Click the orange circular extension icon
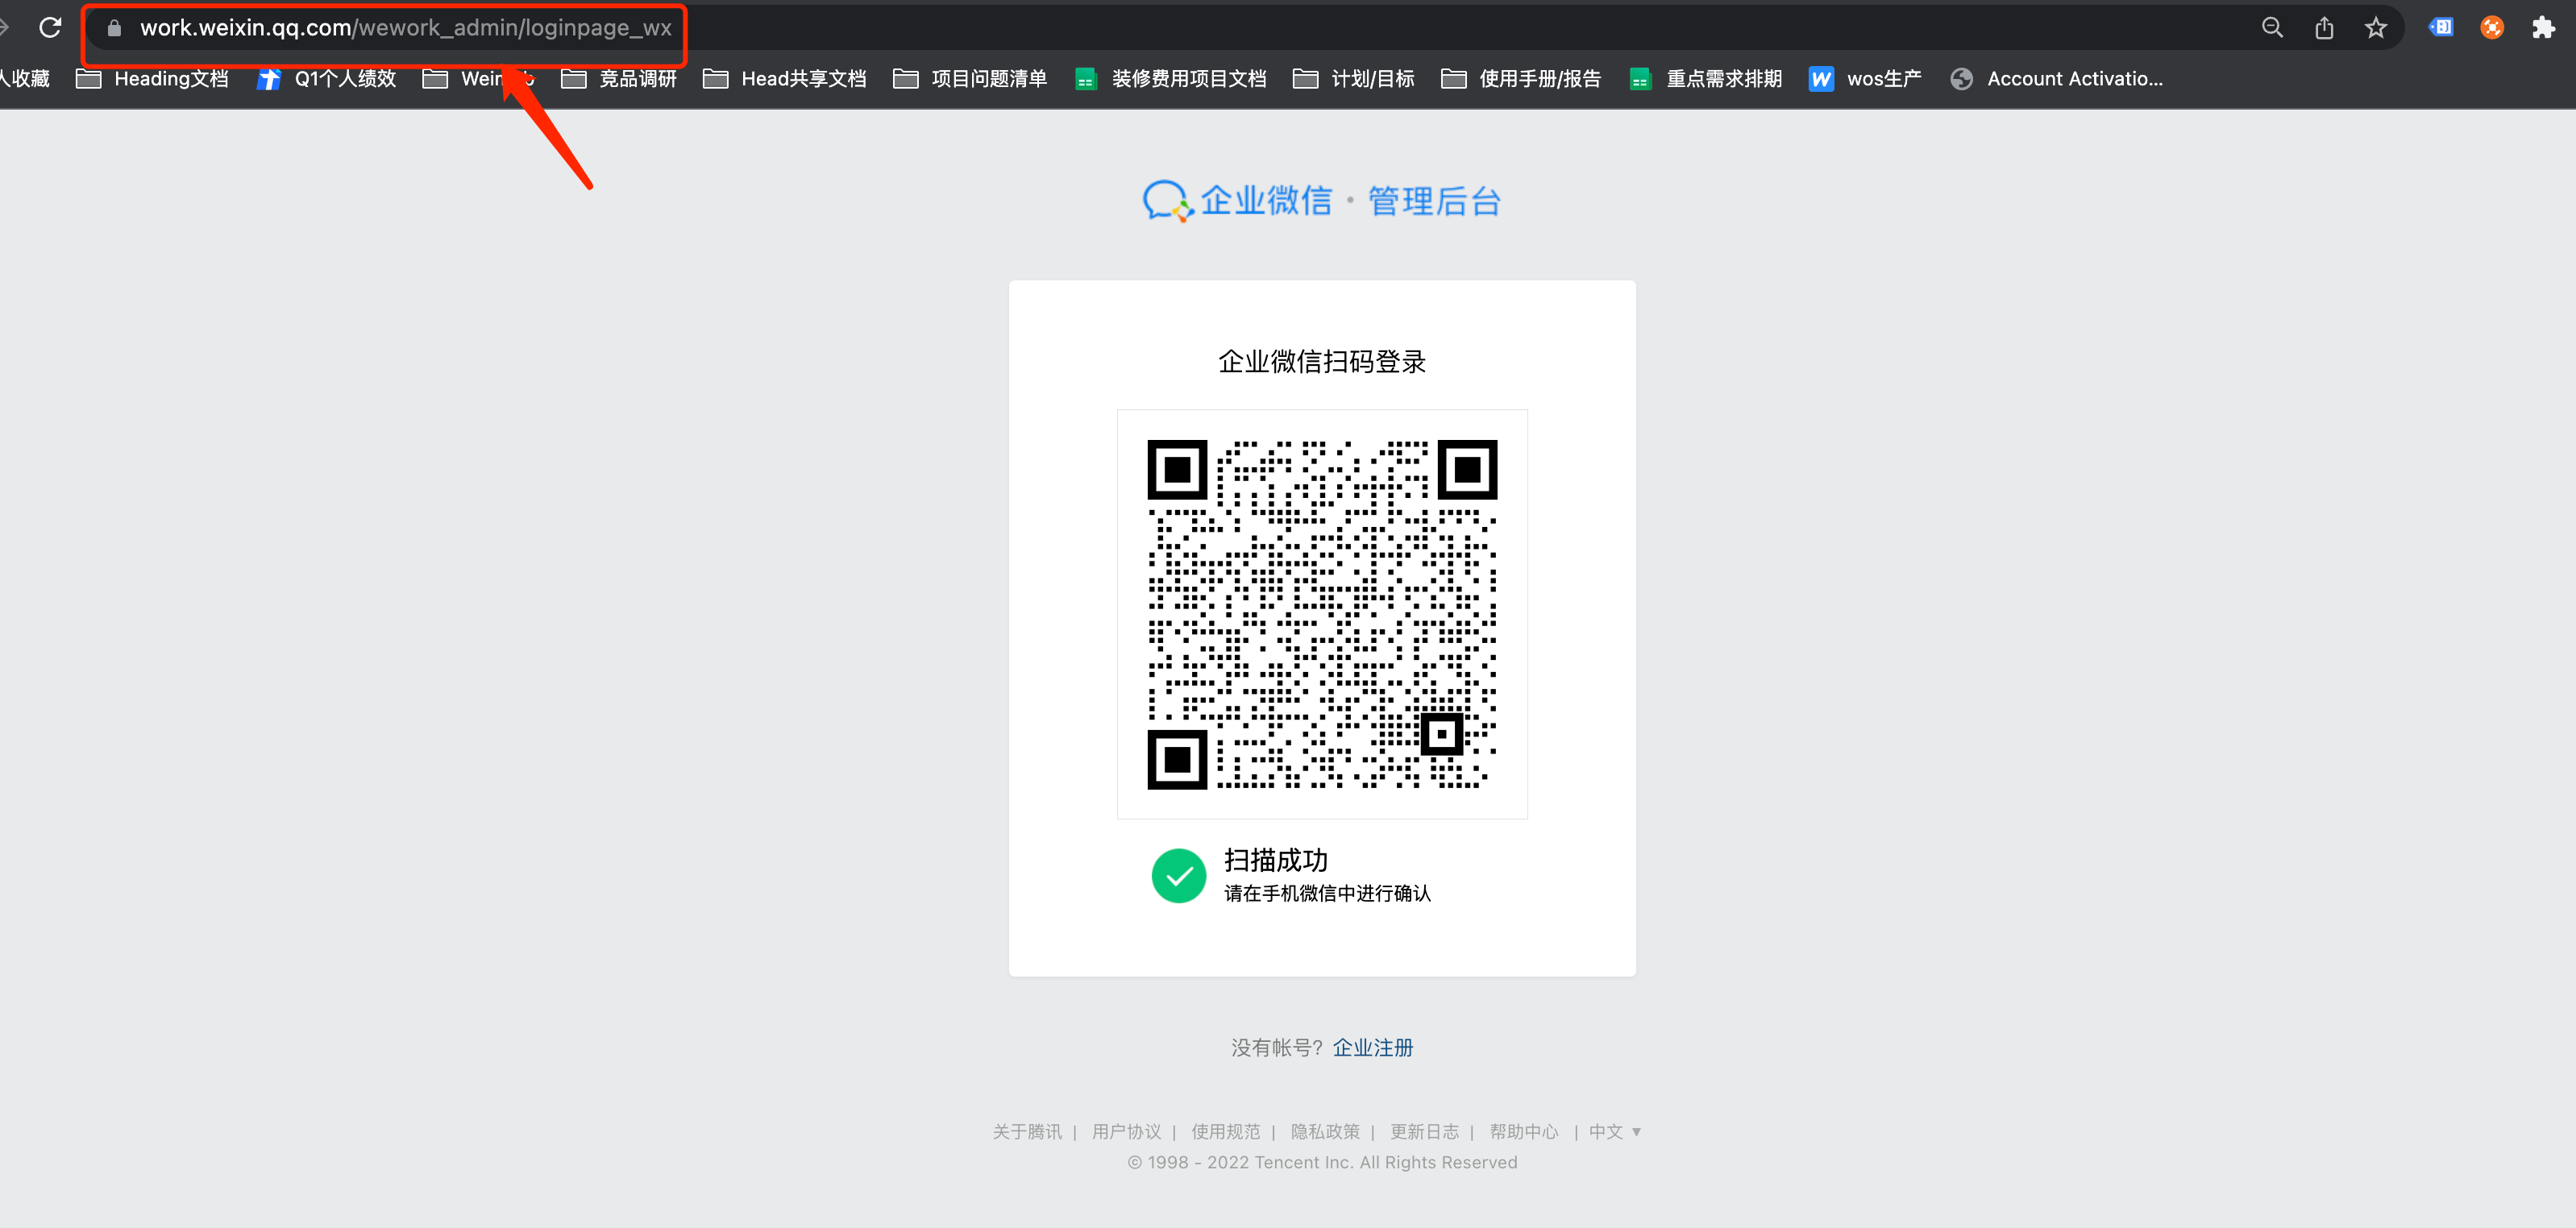 [2491, 28]
